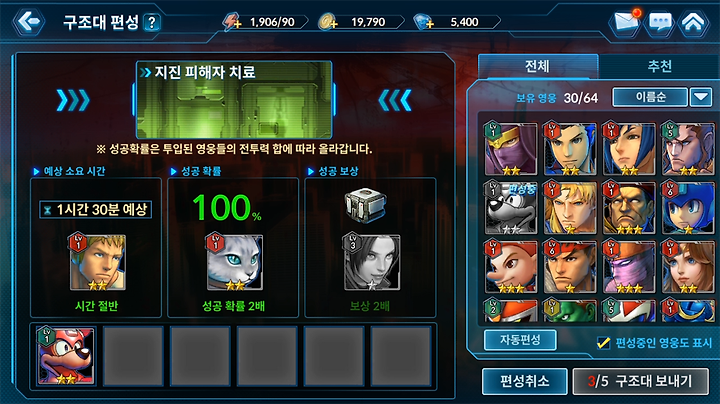Screen dimensions: 720x404
Task: Open the help question mark icon
Action: pos(152,22)
